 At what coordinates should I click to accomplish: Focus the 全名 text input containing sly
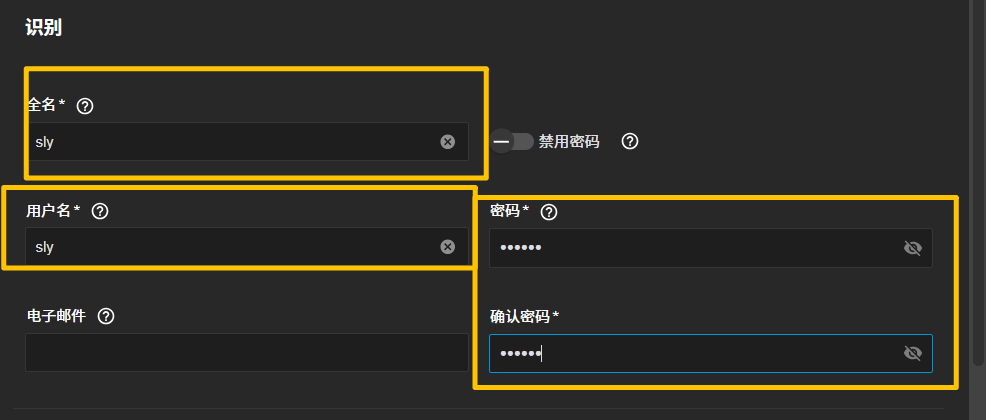[246, 141]
